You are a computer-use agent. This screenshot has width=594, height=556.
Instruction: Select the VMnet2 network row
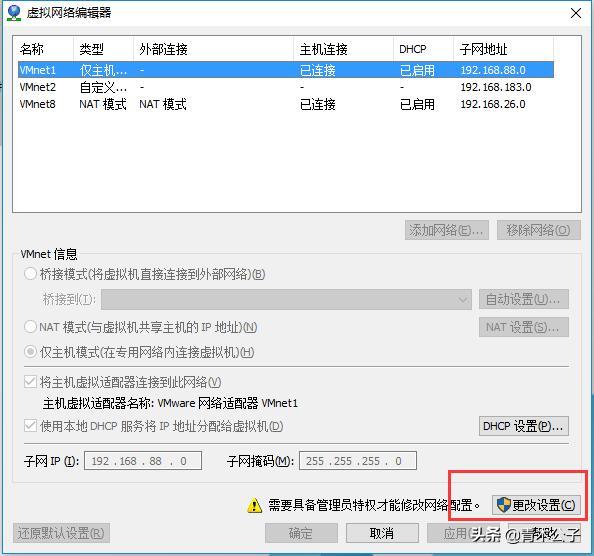point(286,87)
